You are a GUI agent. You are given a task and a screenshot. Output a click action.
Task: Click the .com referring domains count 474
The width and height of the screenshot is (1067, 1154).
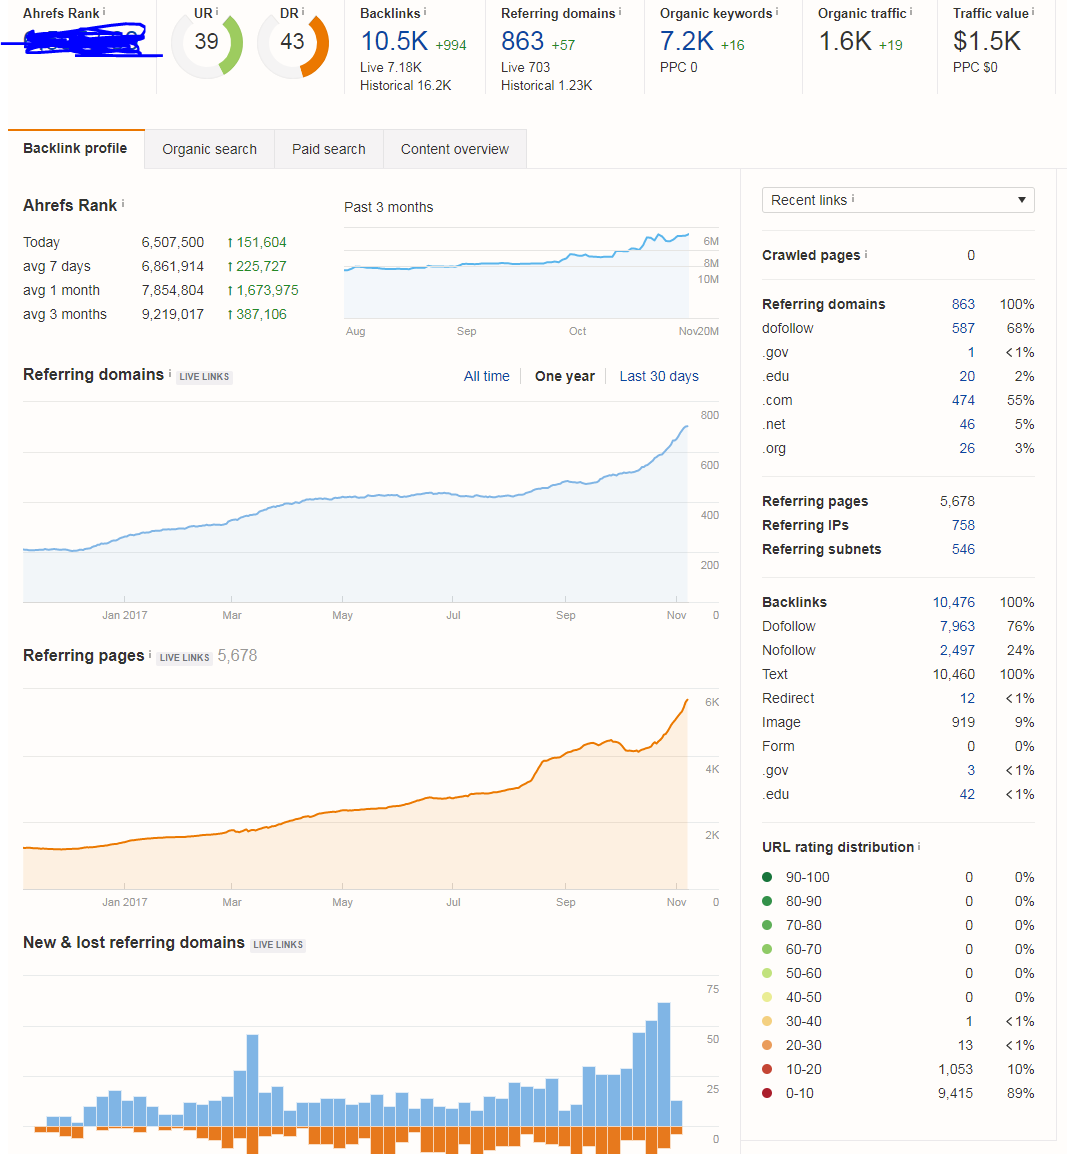[963, 400]
